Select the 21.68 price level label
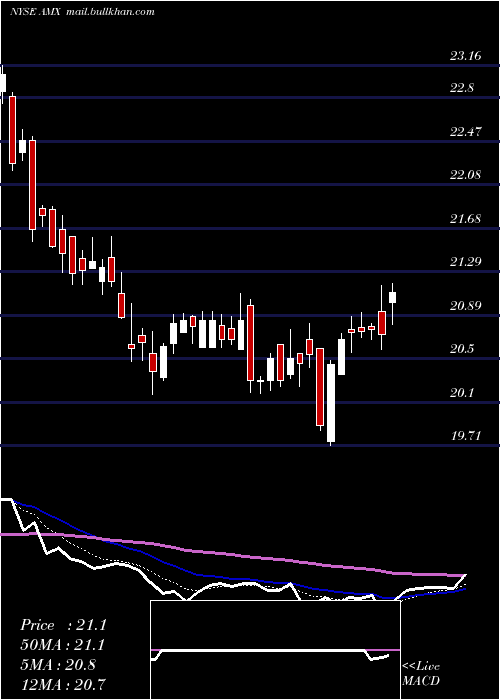The image size is (500, 700). pyautogui.click(x=466, y=219)
